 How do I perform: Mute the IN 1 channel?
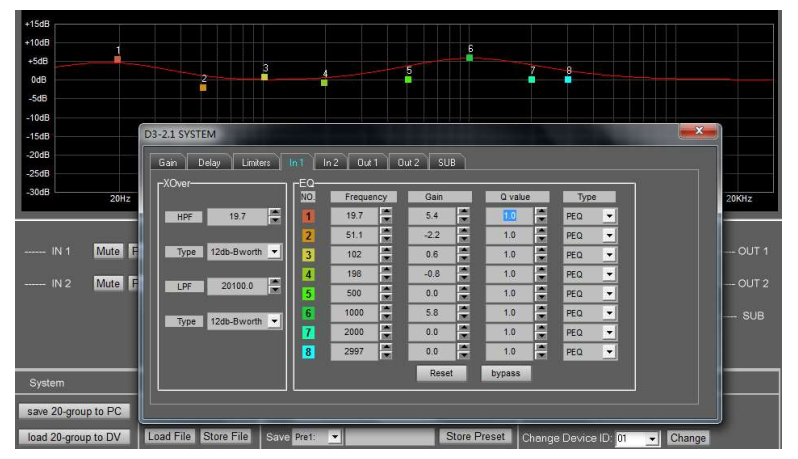108,250
